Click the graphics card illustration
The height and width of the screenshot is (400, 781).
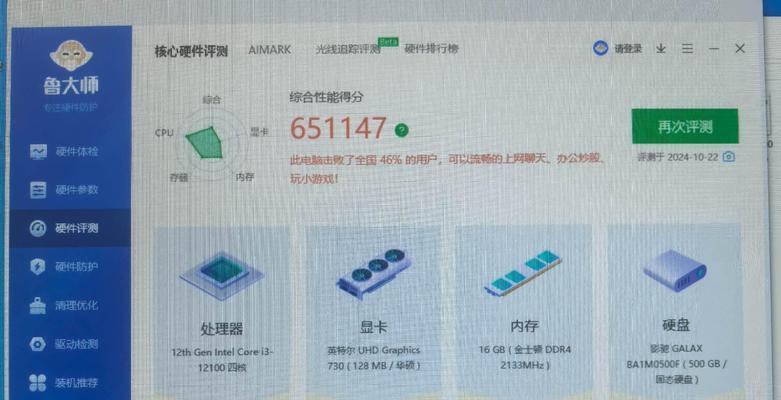pos(374,273)
